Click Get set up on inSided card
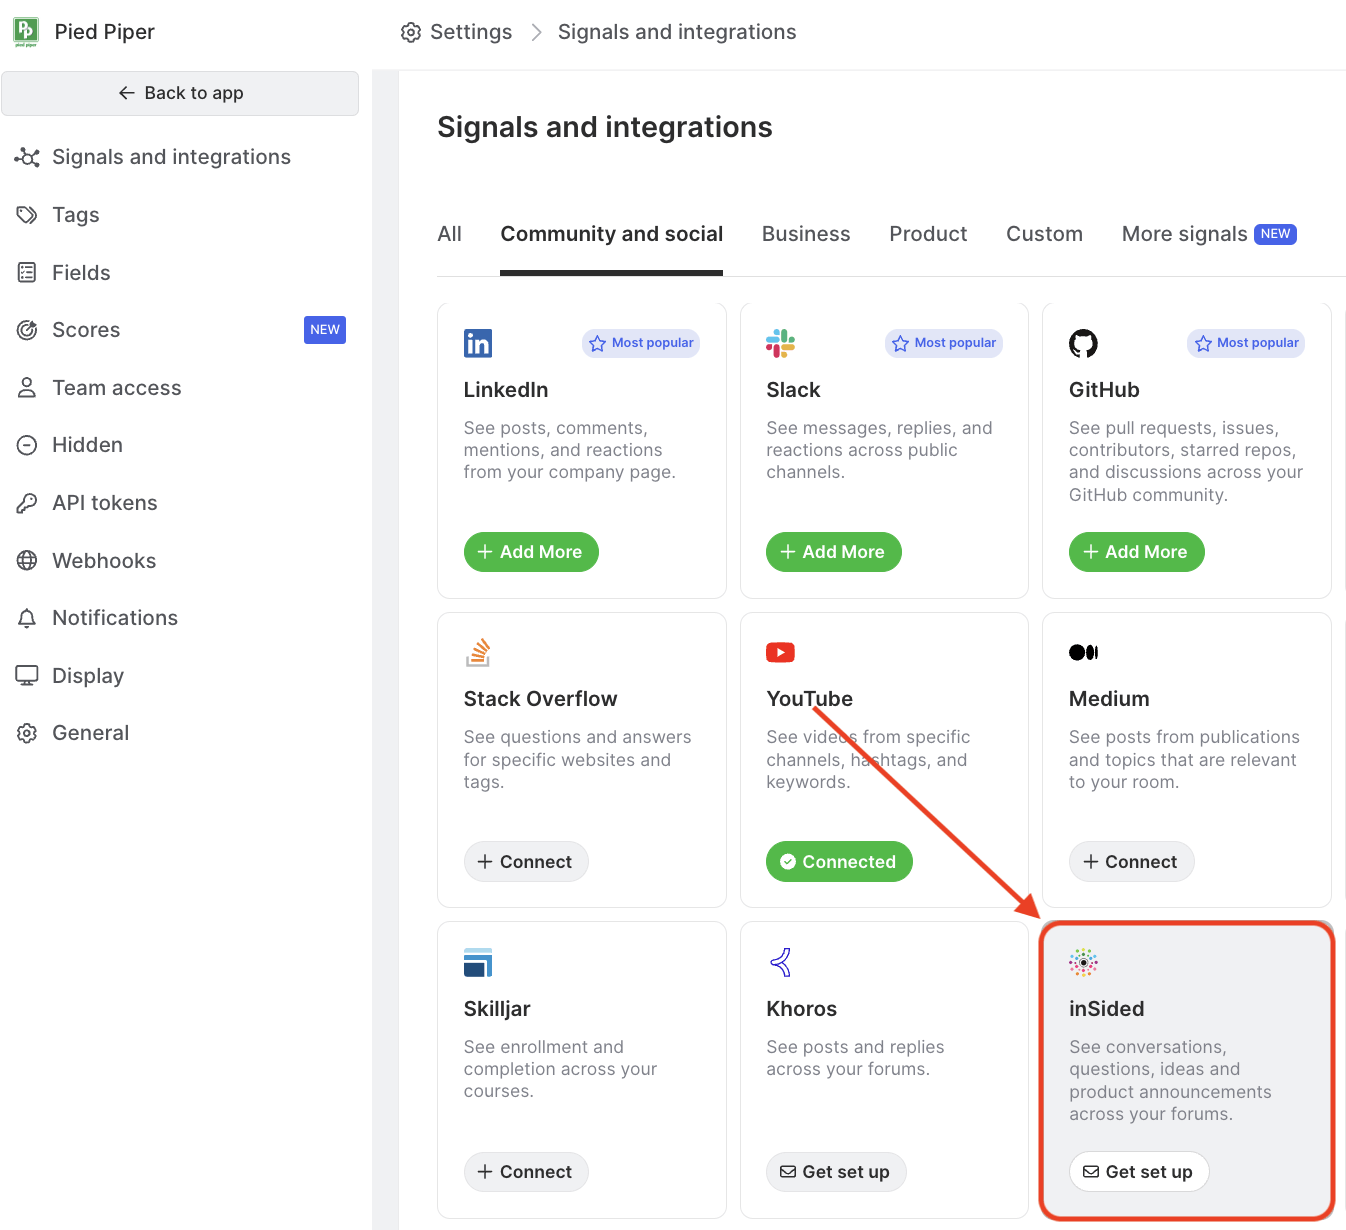 [1139, 1172]
